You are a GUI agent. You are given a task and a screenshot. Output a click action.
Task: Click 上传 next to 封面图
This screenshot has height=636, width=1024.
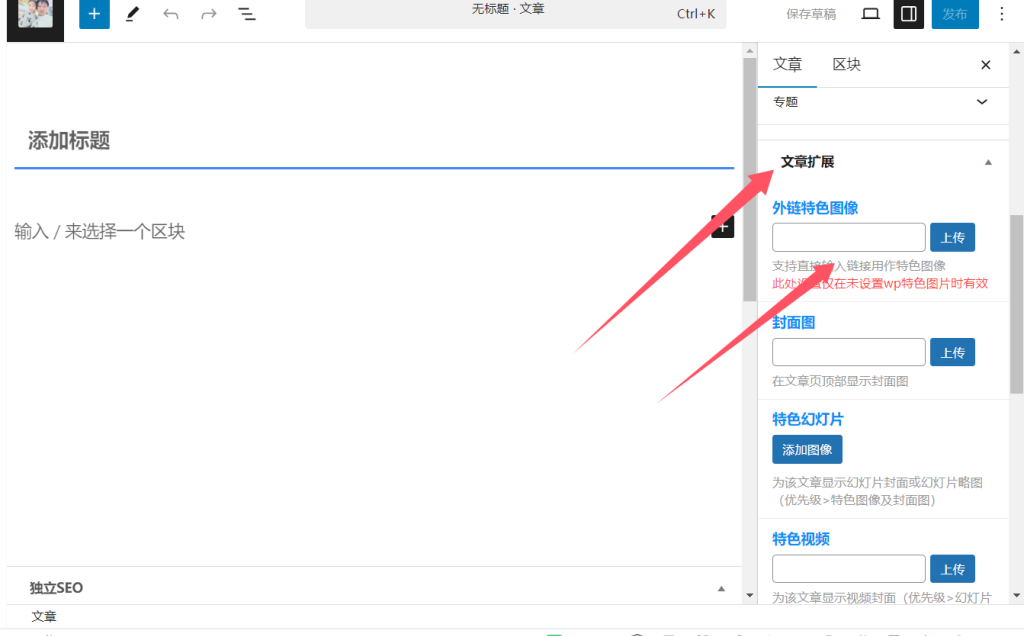click(952, 353)
